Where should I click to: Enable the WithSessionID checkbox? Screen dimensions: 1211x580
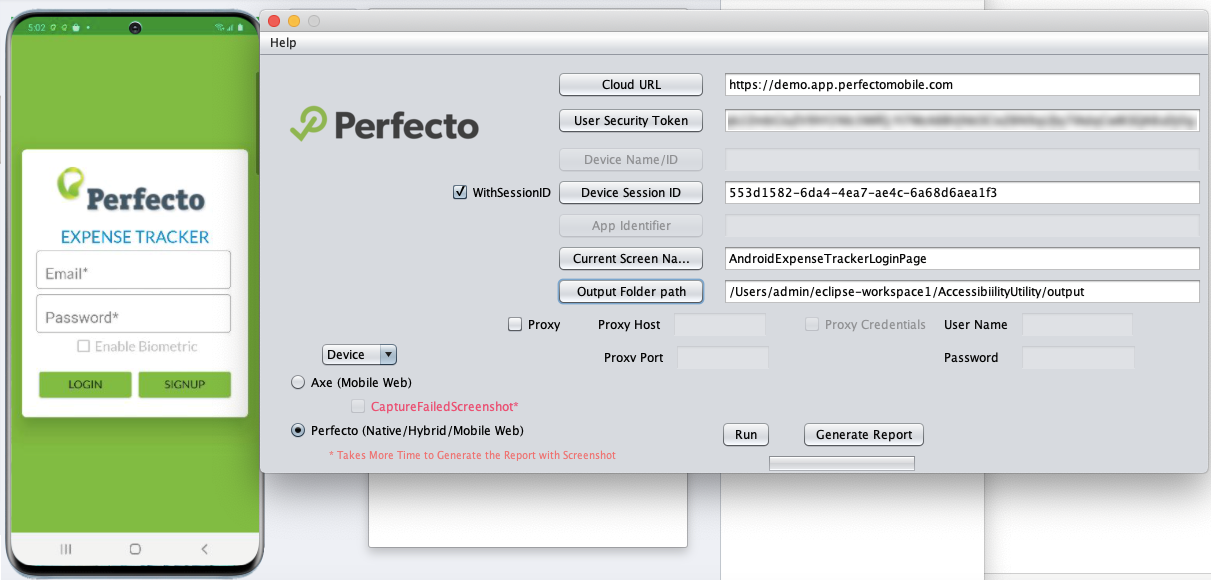tap(460, 192)
